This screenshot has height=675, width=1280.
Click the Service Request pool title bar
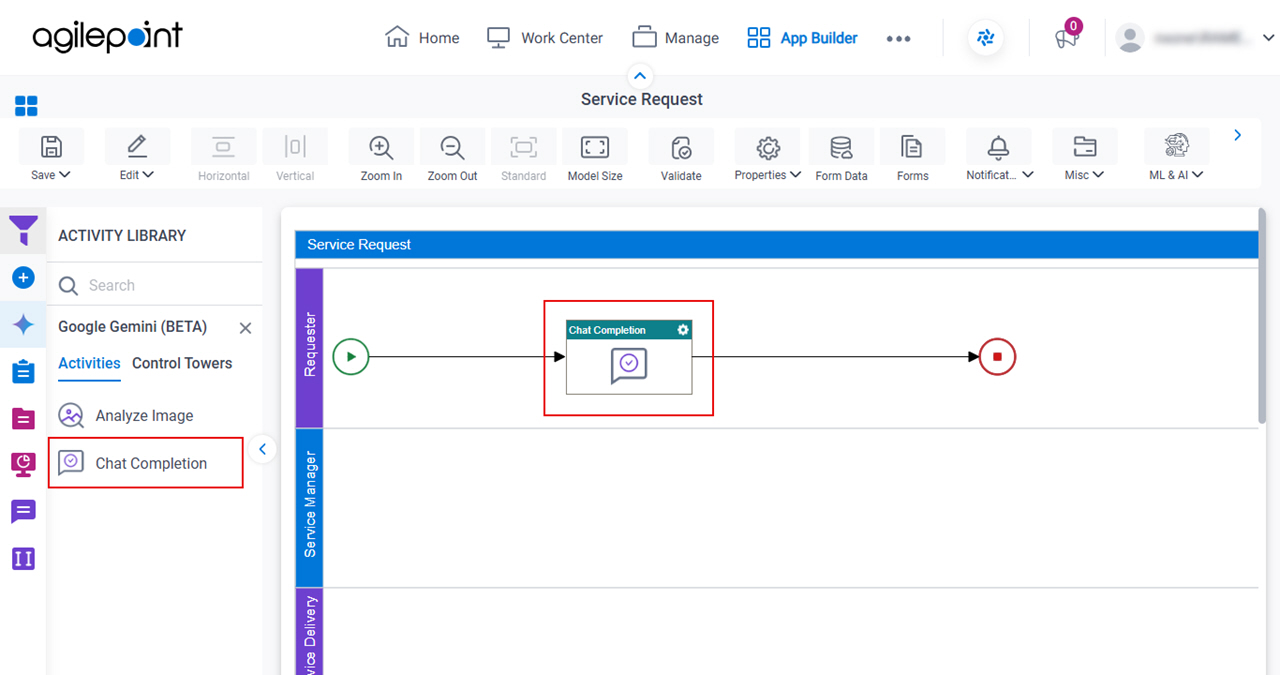(777, 245)
